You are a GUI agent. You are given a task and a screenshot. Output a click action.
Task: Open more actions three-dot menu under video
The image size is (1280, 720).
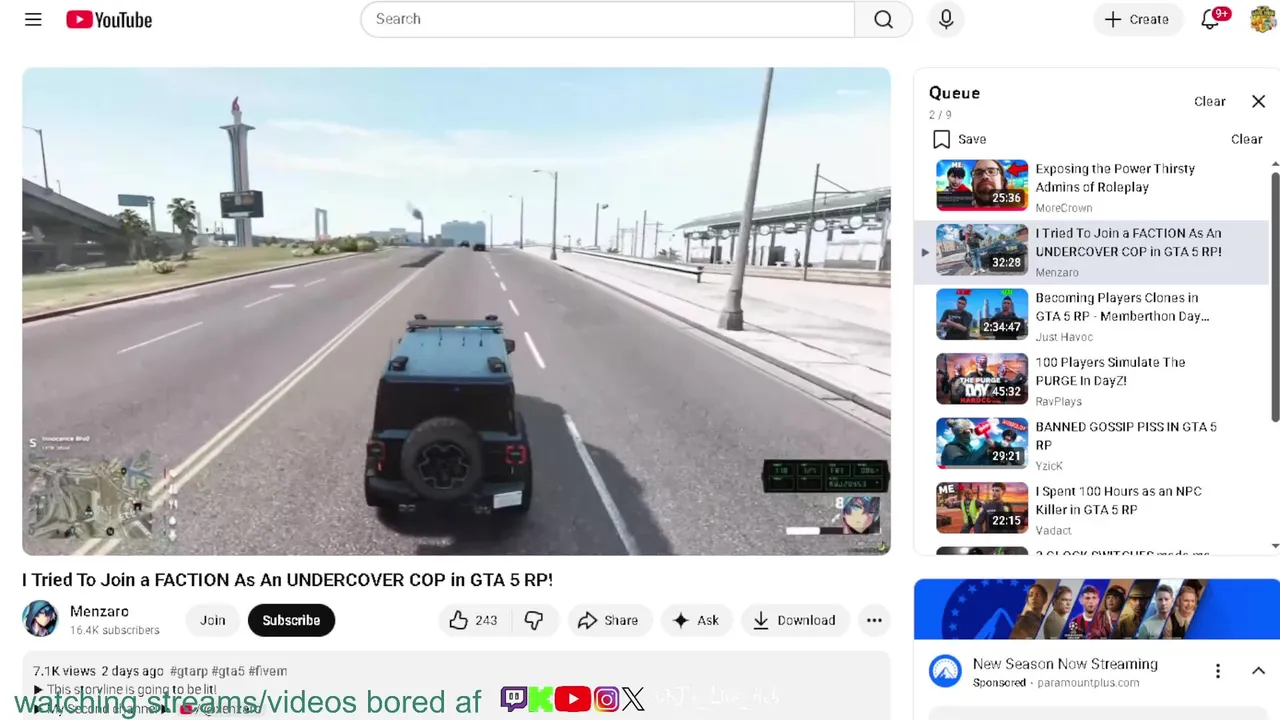(874, 620)
